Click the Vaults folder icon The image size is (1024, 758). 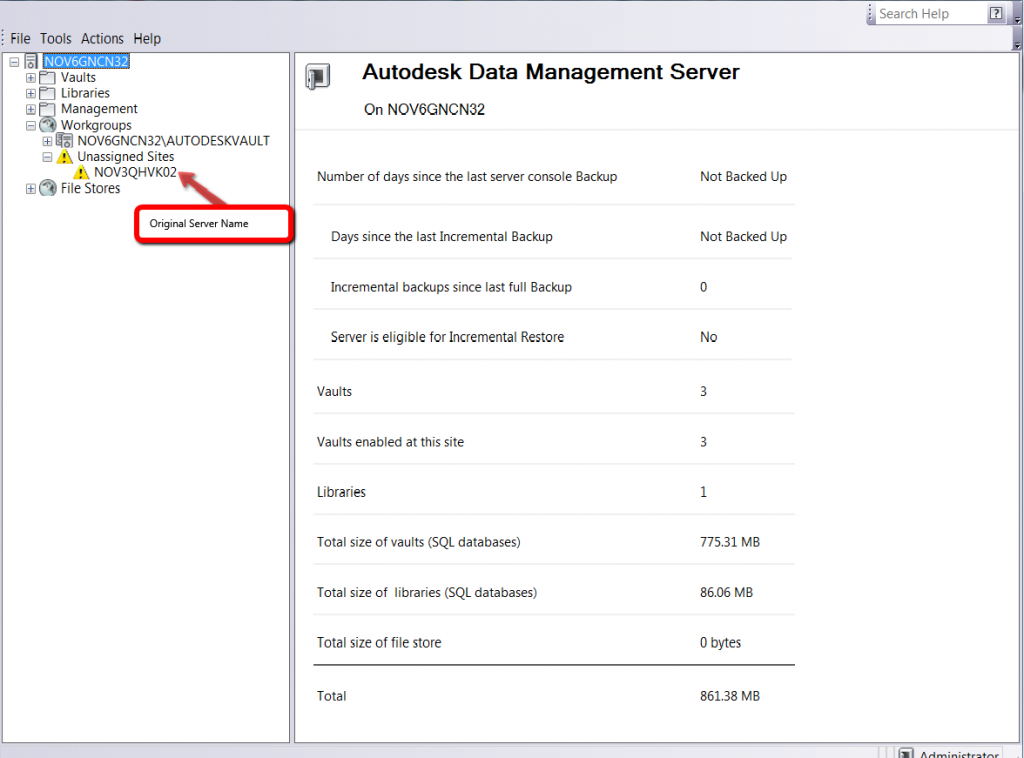pos(47,77)
